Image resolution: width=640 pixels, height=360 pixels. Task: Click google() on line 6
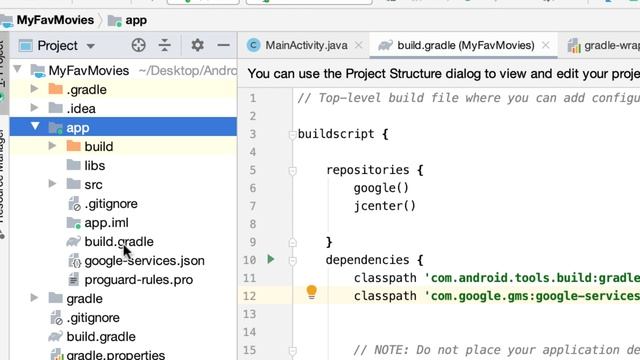click(x=381, y=188)
